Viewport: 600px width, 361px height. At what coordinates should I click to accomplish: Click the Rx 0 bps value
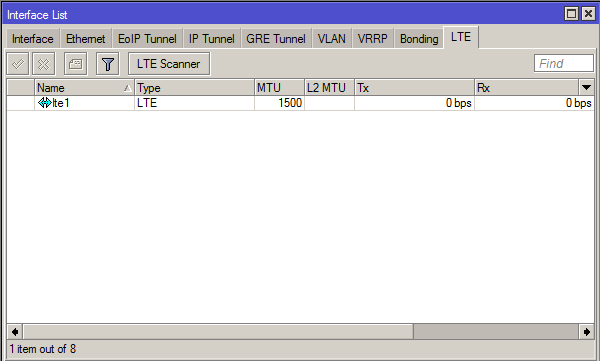tap(579, 103)
